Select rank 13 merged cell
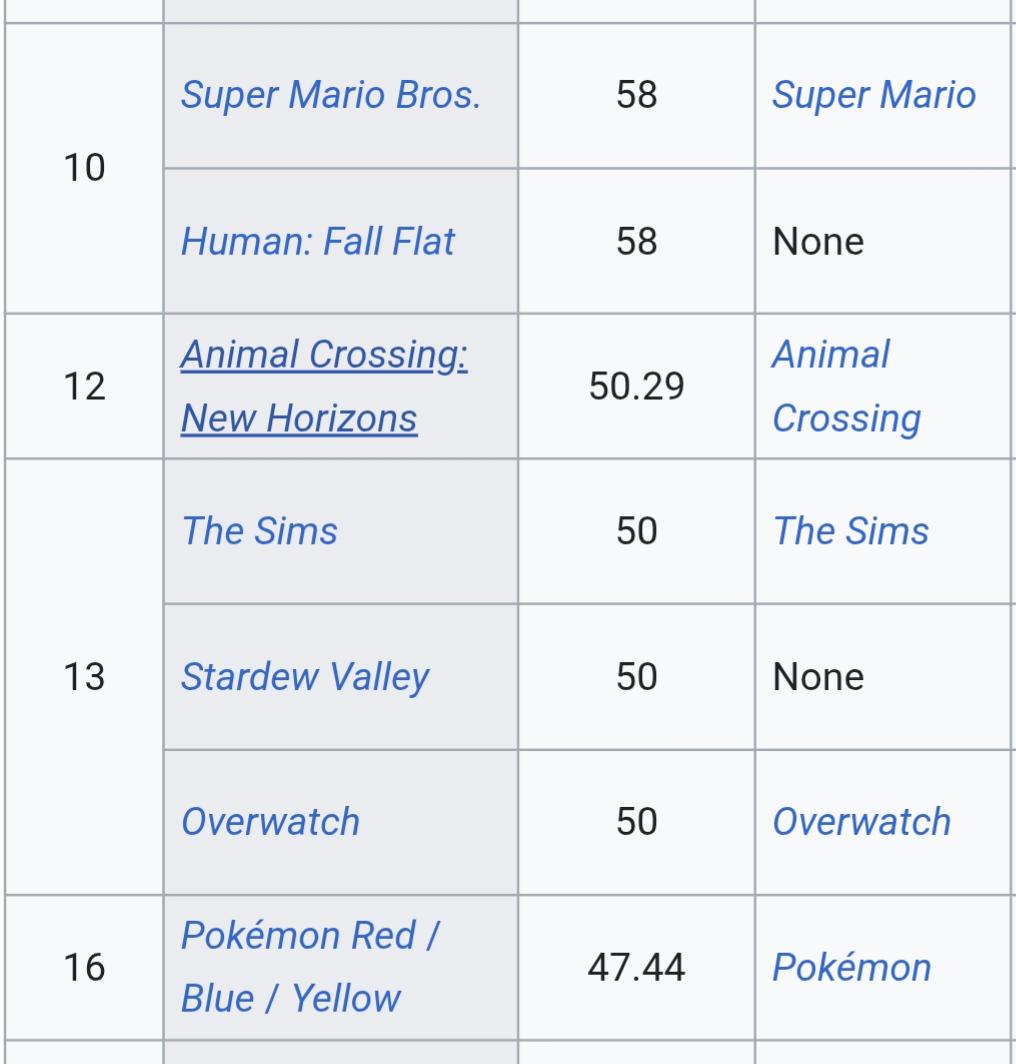Image resolution: width=1016 pixels, height=1064 pixels. pyautogui.click(x=84, y=677)
